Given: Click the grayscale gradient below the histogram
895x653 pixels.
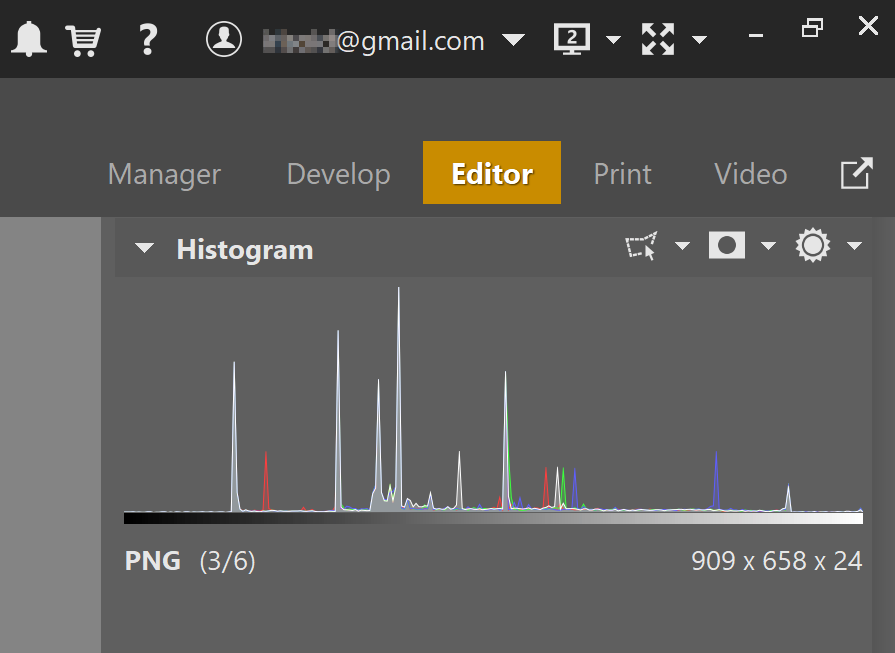Looking at the screenshot, I should point(492,517).
